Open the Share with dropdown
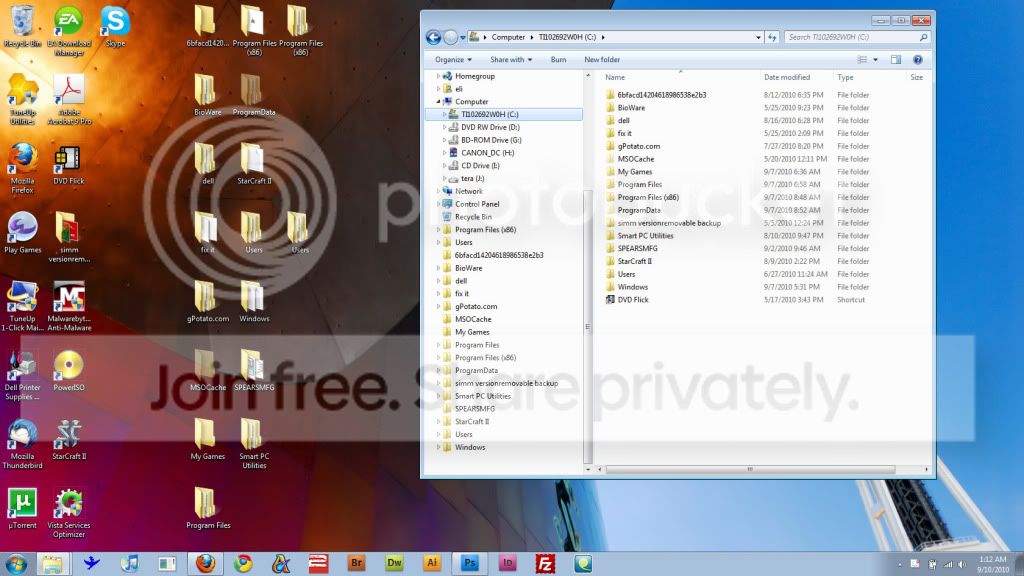Viewport: 1024px width, 576px height. pos(511,59)
